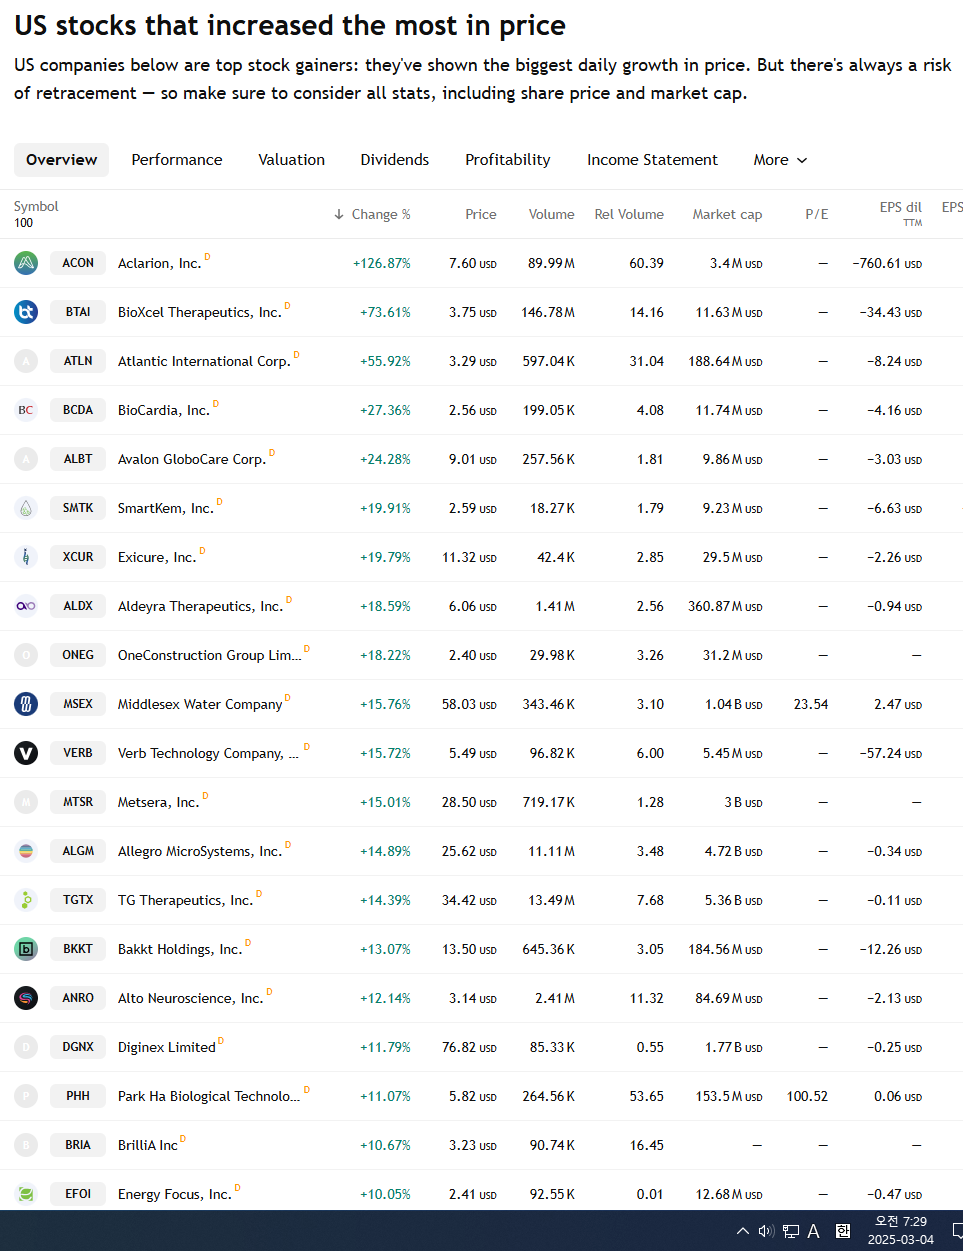963x1251 pixels.
Task: Sort by the Volume column header
Action: (551, 214)
